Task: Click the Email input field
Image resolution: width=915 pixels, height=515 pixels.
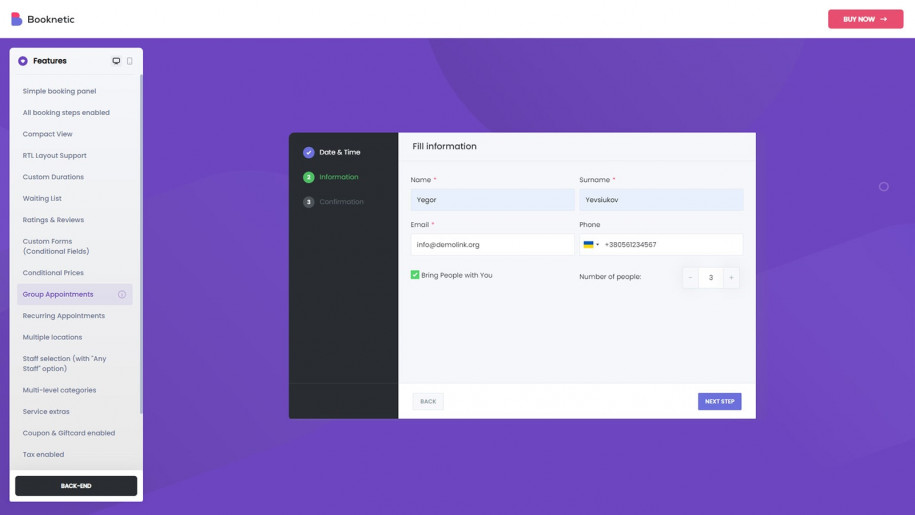Action: point(491,245)
